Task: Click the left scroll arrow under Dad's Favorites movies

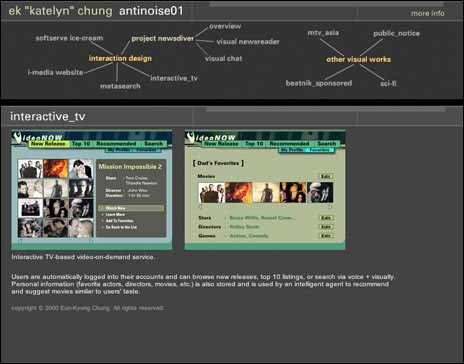Action: coord(200,207)
